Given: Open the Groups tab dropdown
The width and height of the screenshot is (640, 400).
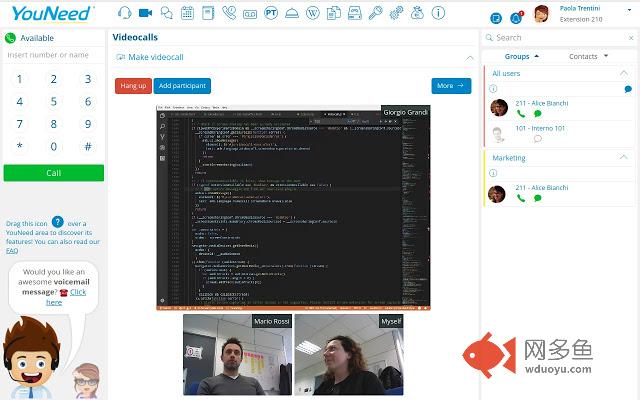Looking at the screenshot, I should point(522,56).
